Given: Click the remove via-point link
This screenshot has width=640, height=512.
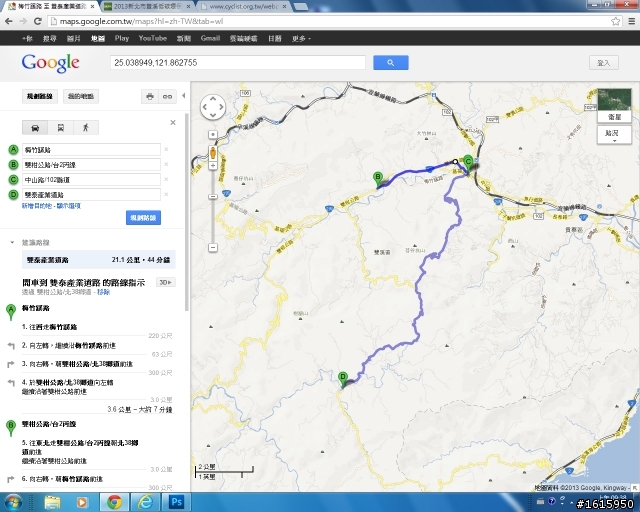Looking at the screenshot, I should coord(103,292).
